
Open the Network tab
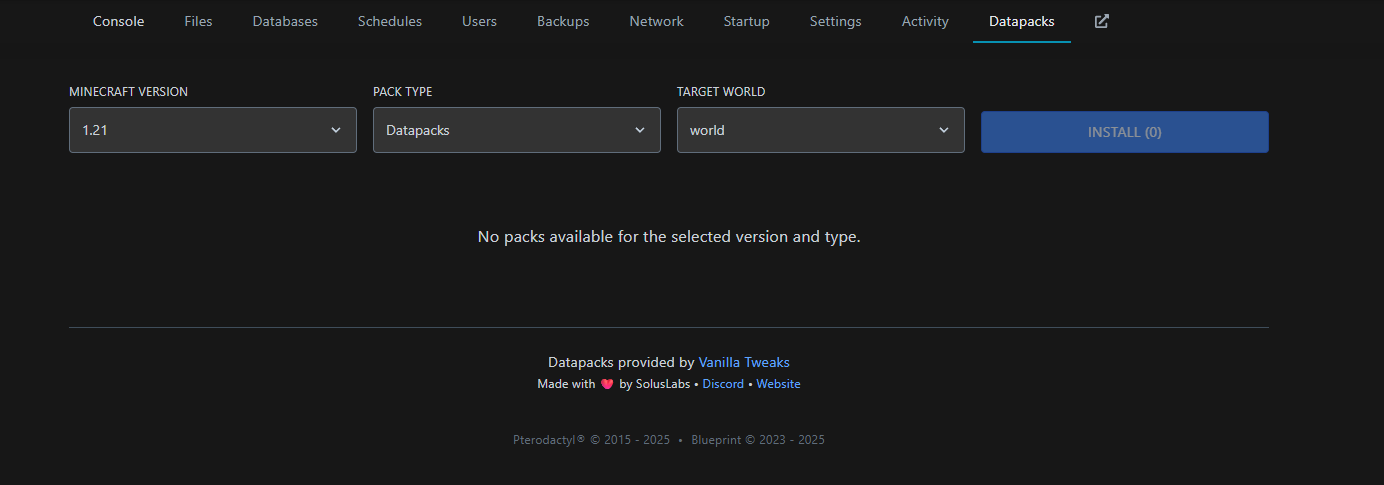[656, 21]
